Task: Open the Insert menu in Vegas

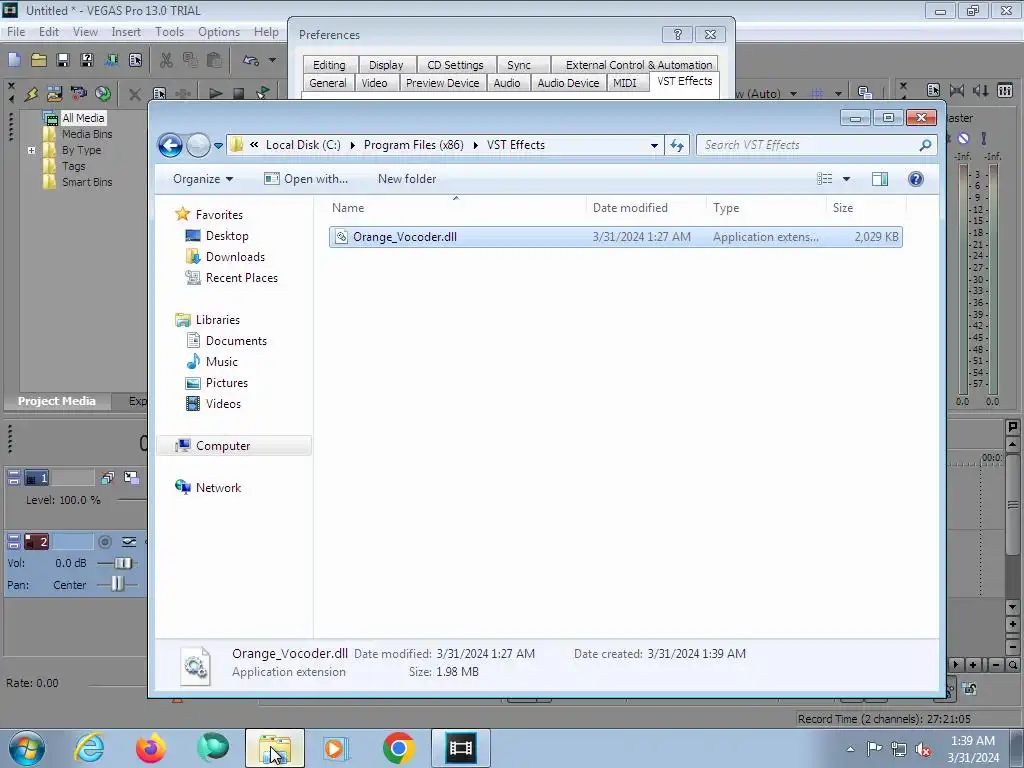Action: click(126, 32)
